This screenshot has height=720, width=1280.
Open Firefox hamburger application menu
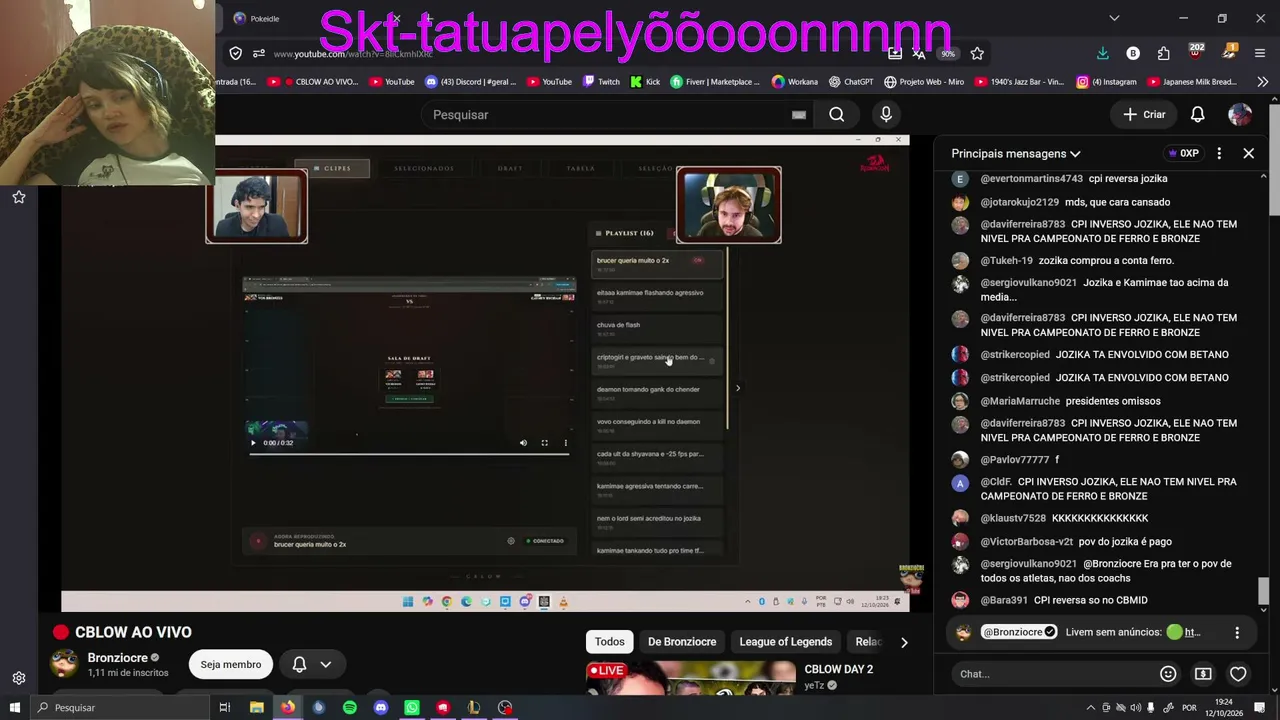click(1260, 53)
